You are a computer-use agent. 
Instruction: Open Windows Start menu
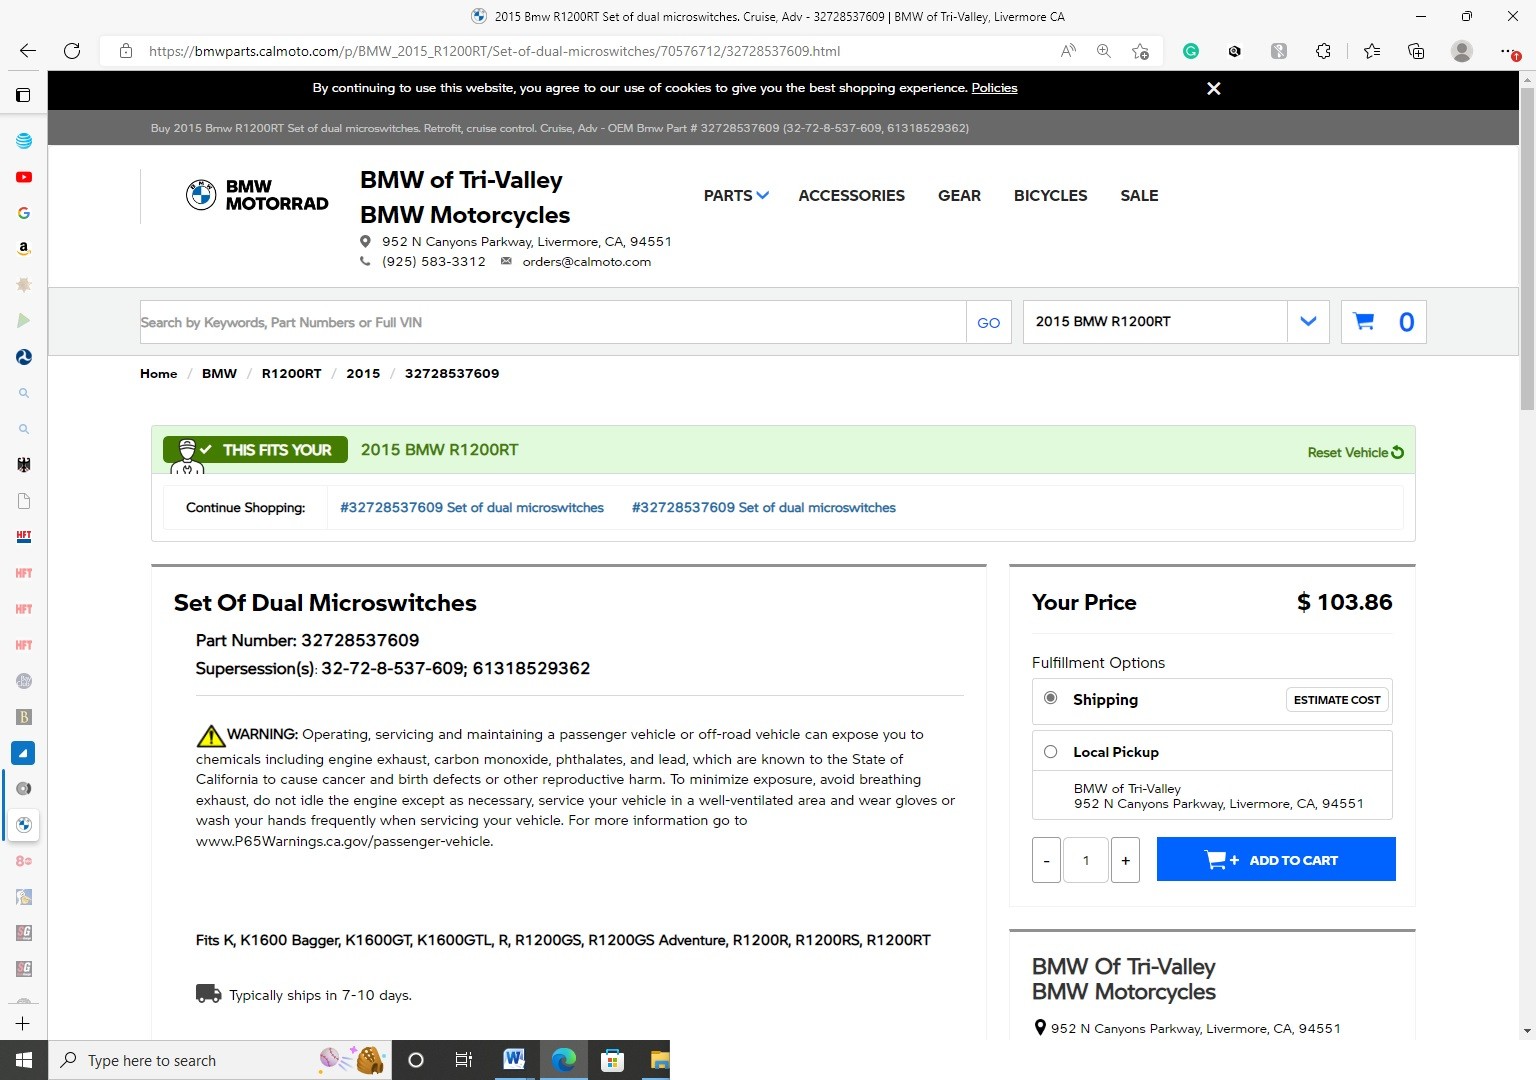tap(24, 1060)
